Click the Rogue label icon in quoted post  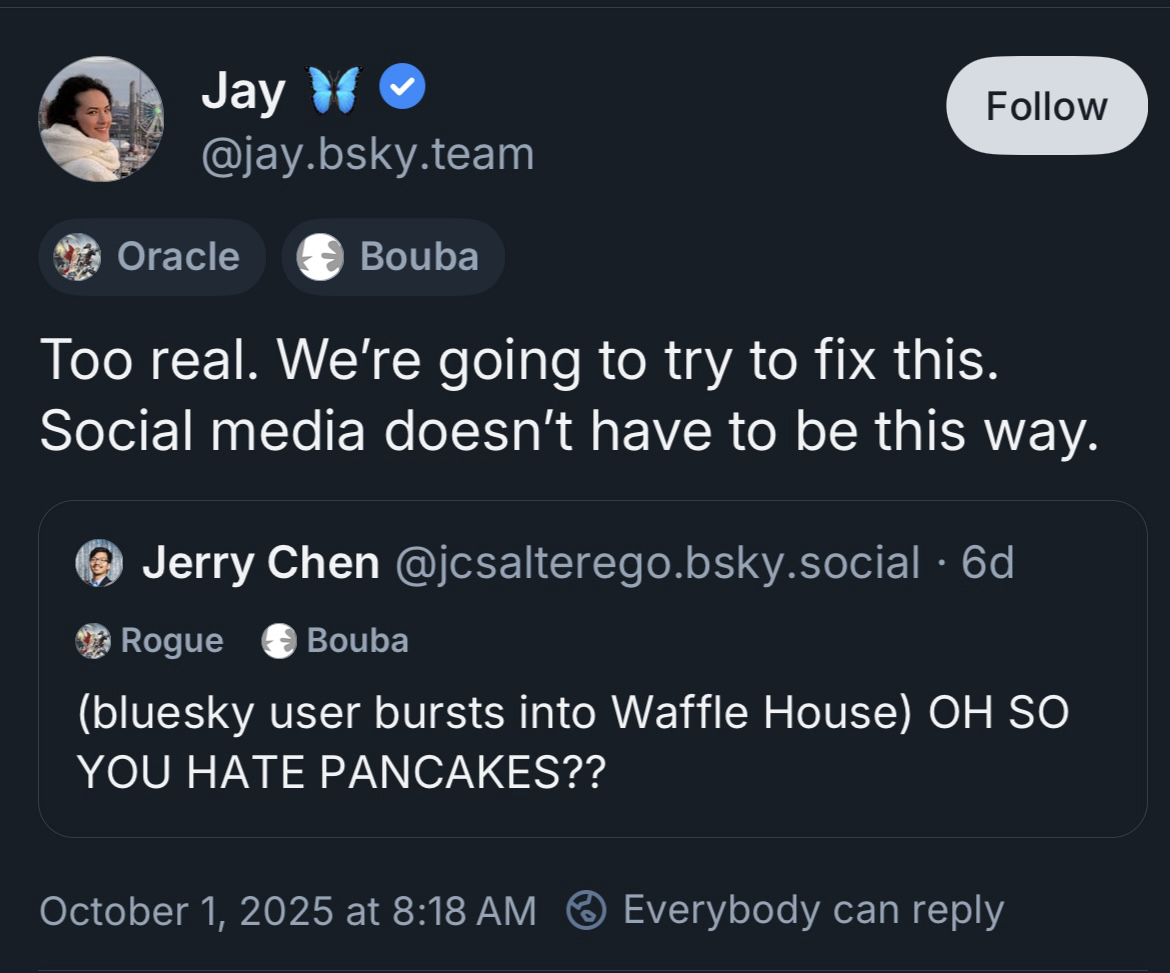pos(93,640)
